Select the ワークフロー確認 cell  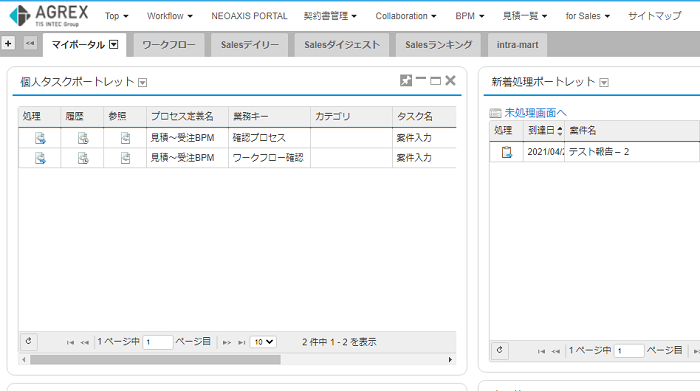[269, 158]
